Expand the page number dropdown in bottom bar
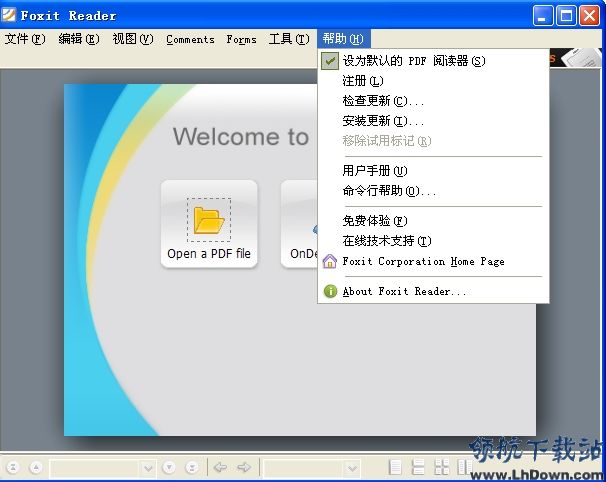The image size is (606, 482). coord(148,467)
